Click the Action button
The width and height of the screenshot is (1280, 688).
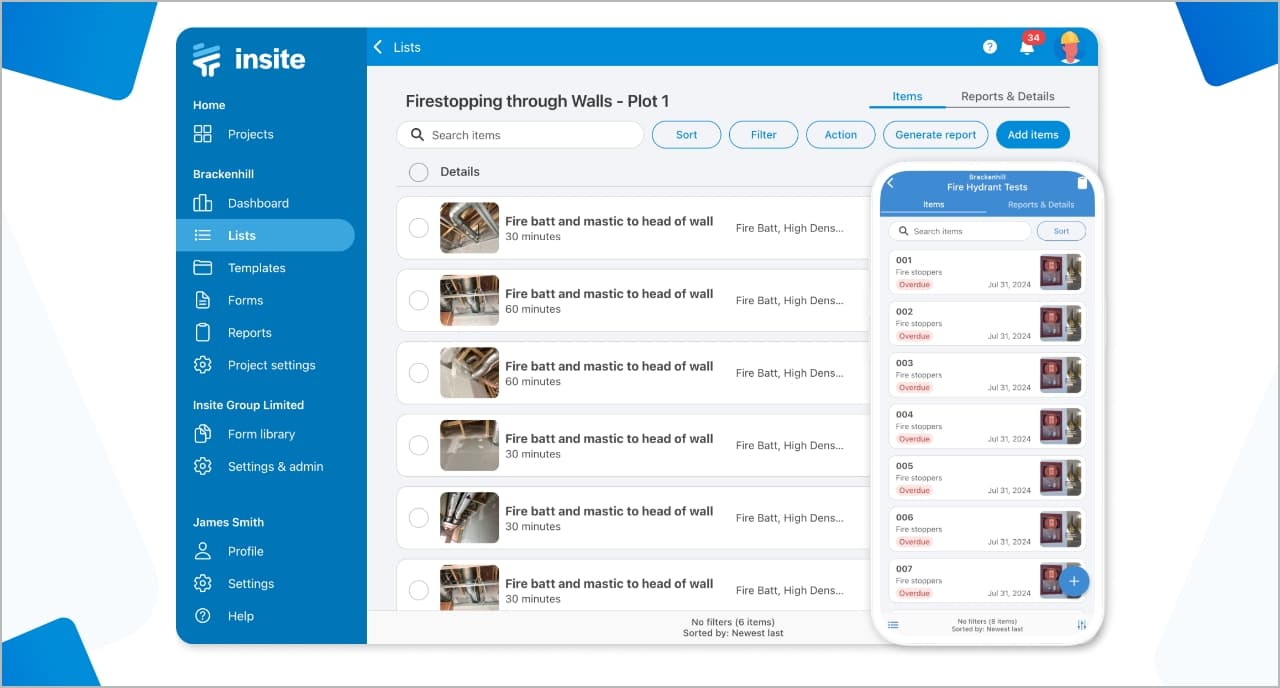pyautogui.click(x=840, y=135)
